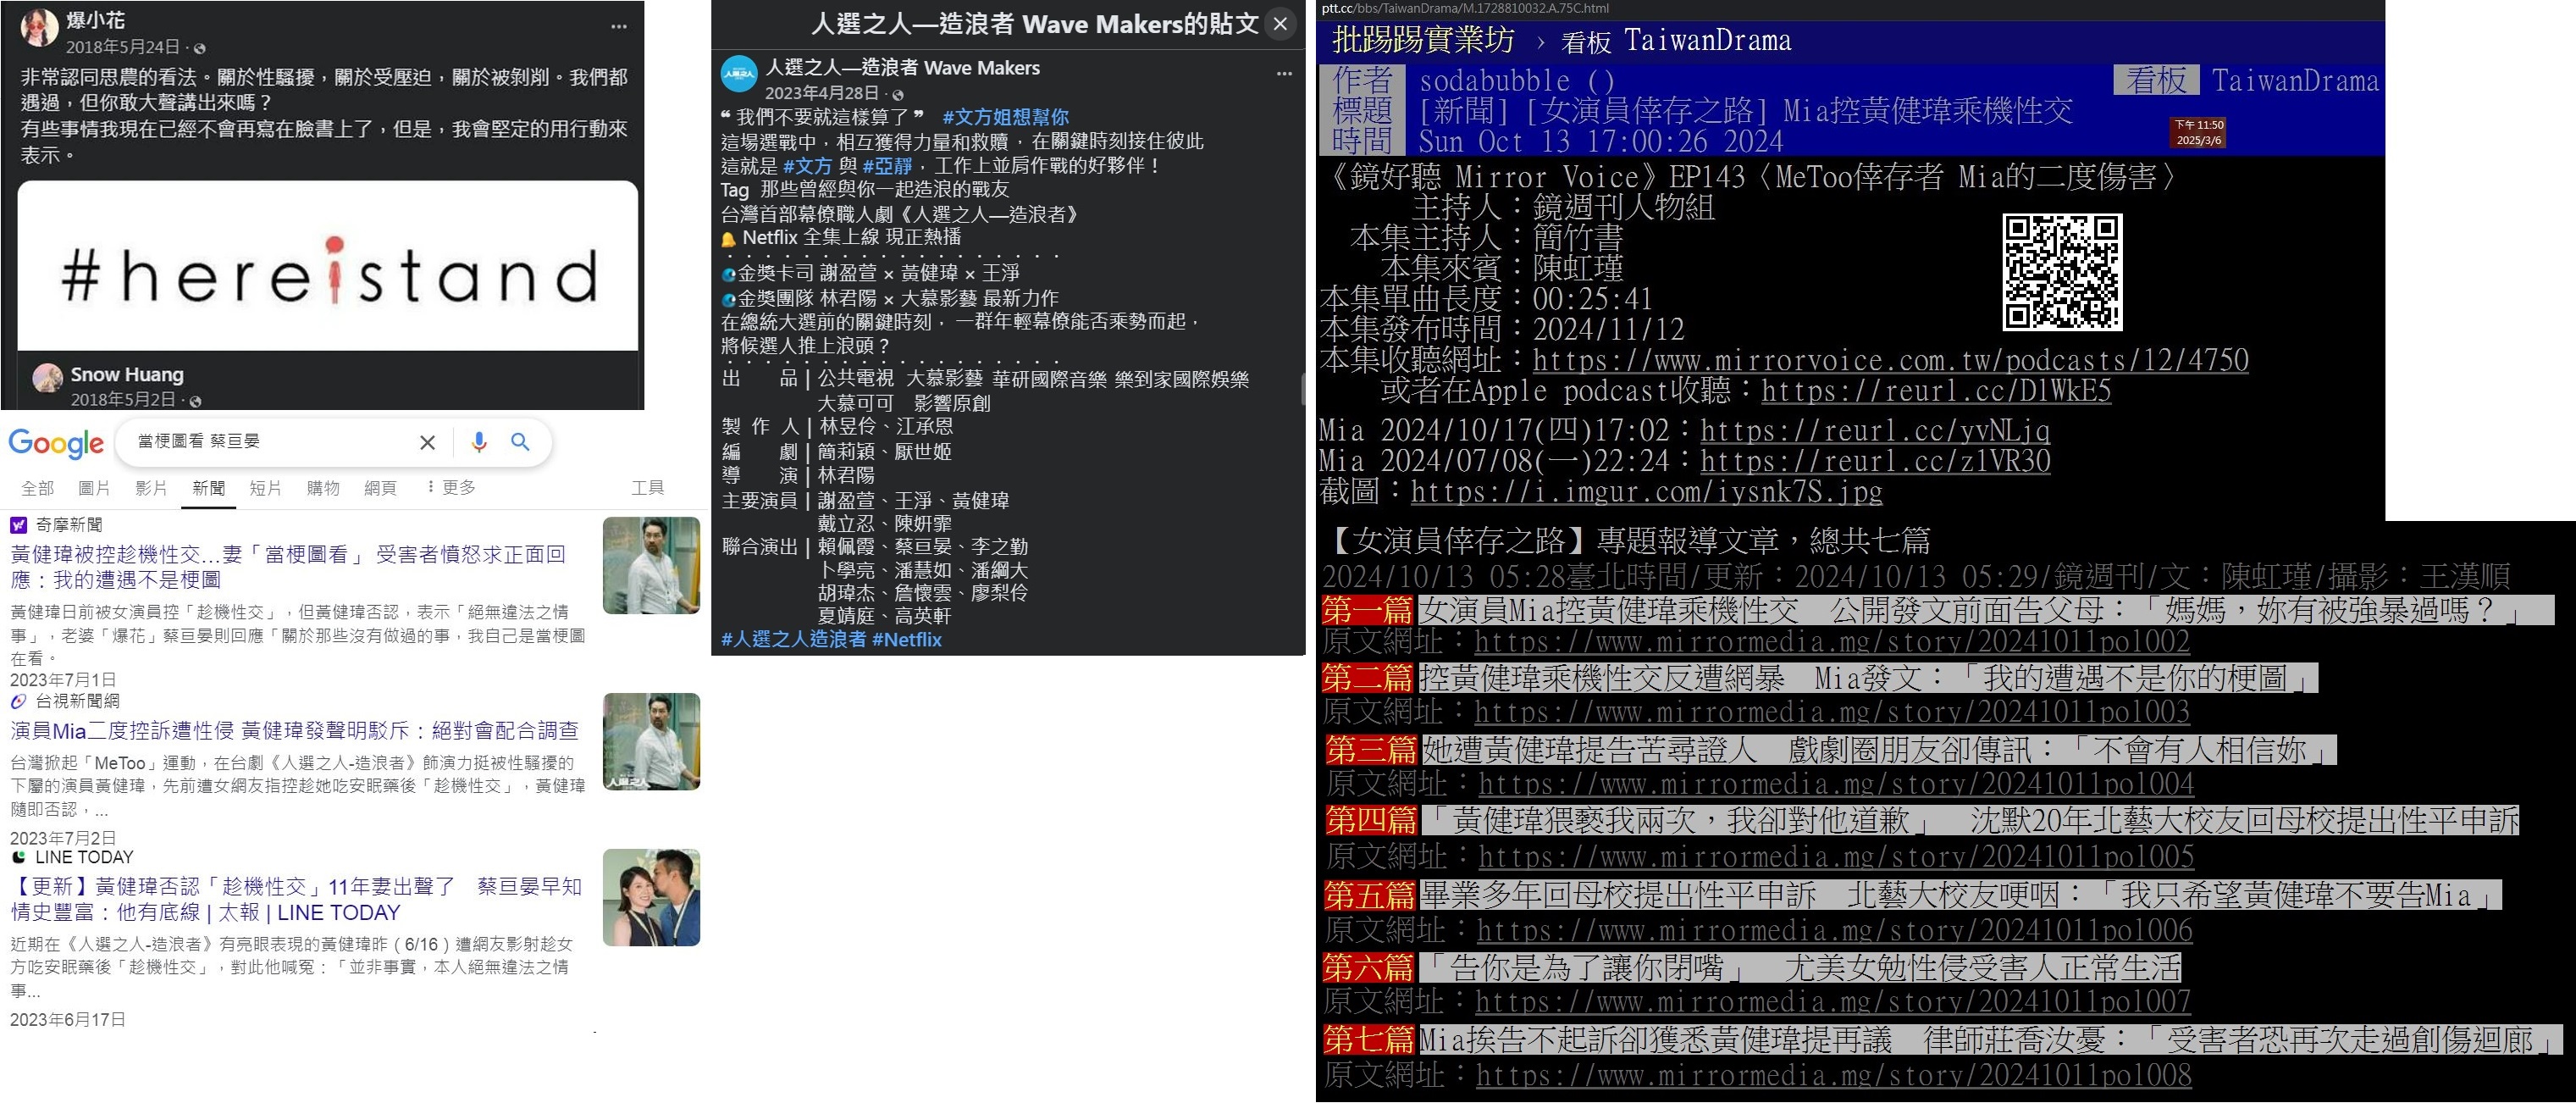The image size is (2576, 1103).
Task: Click Snow Huang profile avatar
Action: [48, 378]
